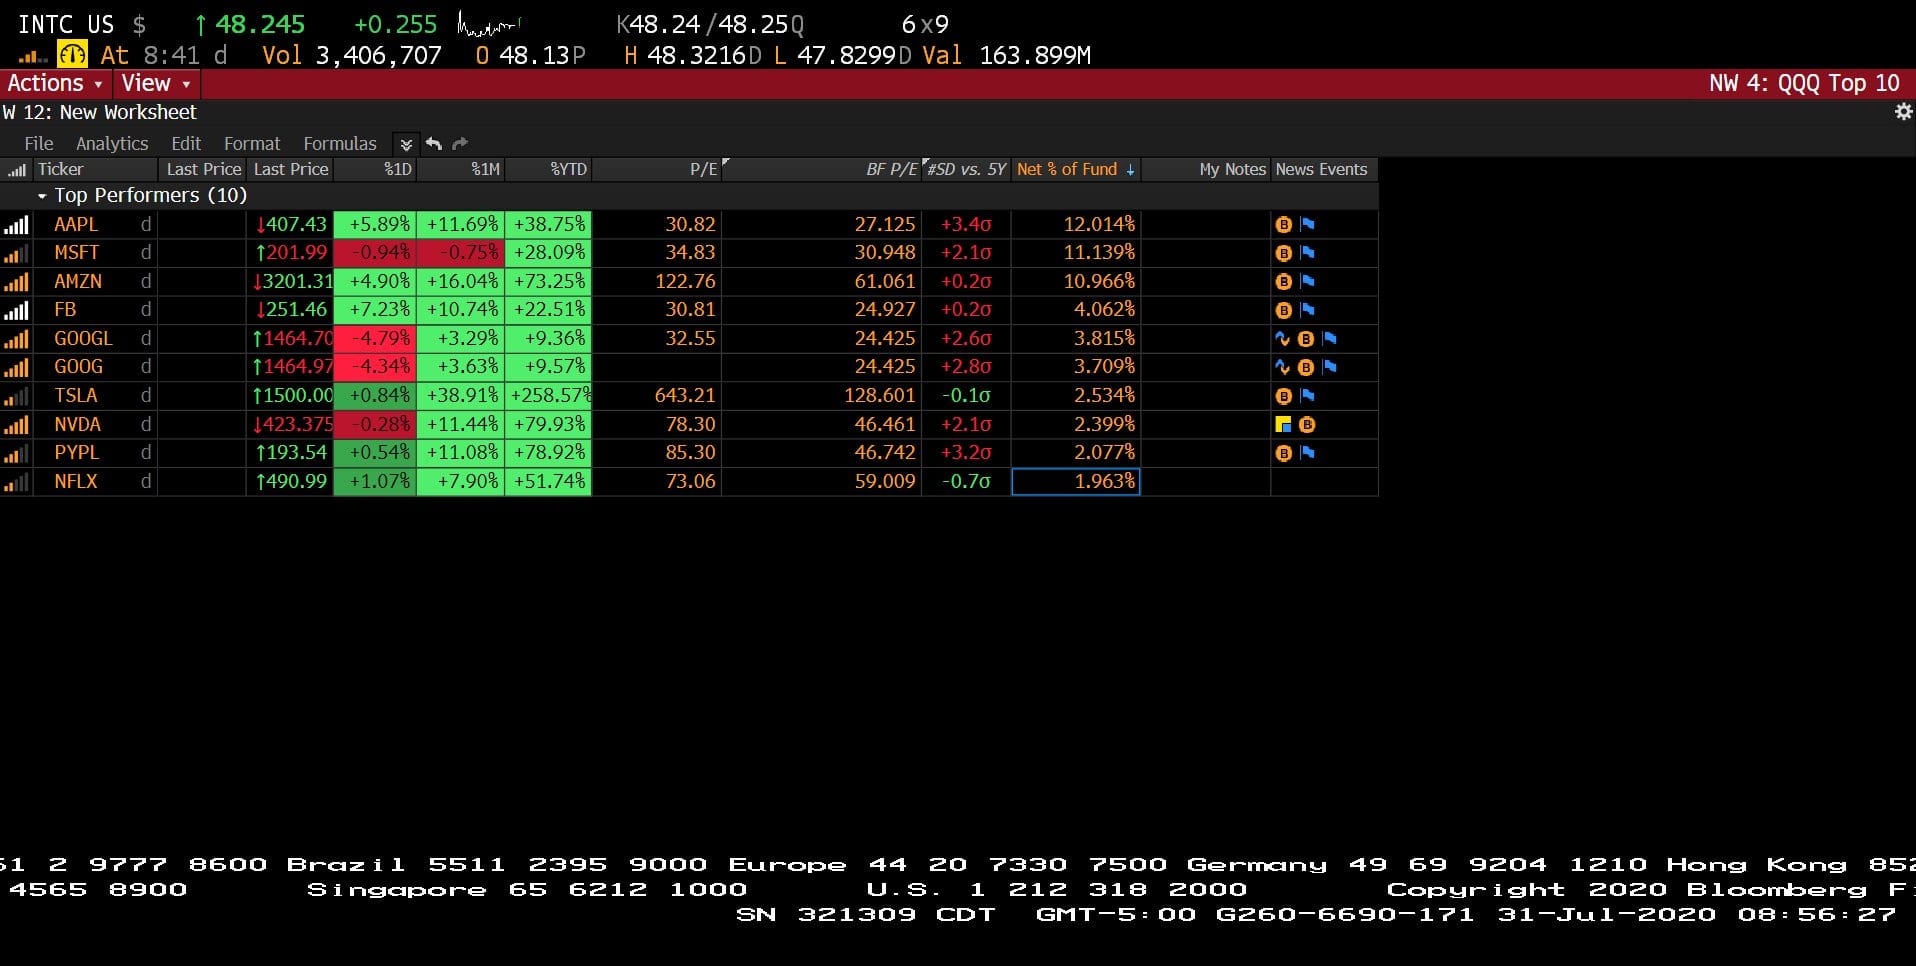The width and height of the screenshot is (1916, 966).
Task: Click GOOGL's -4.79% one-day change cell
Action: (x=375, y=339)
